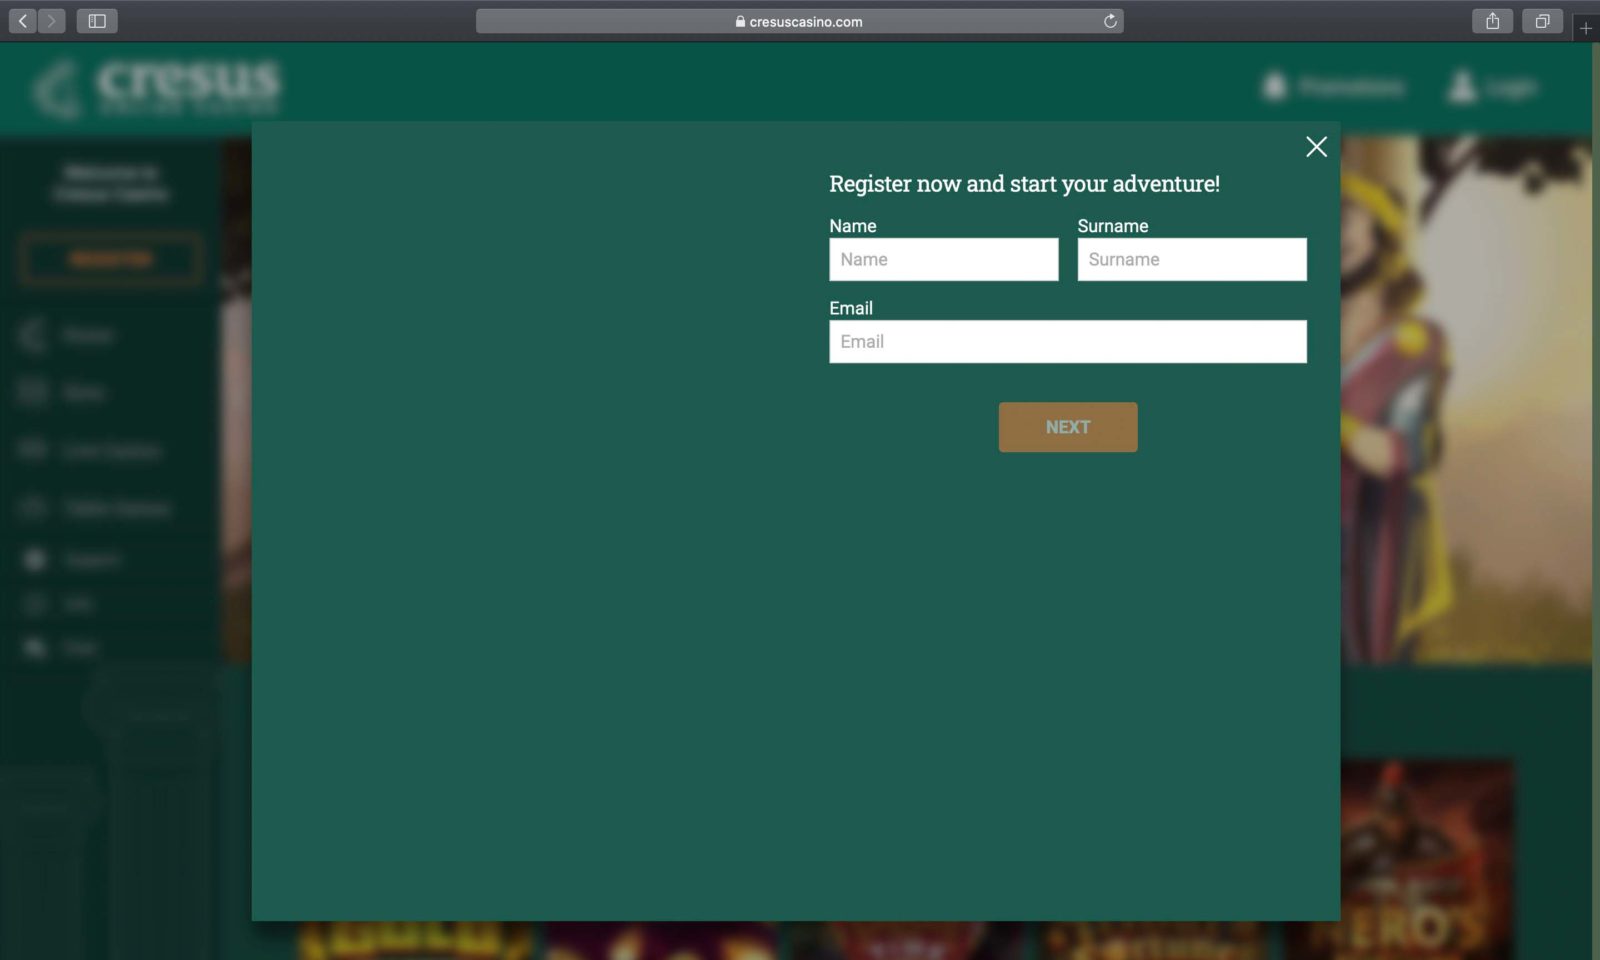Click the gold Register button in the sidebar
1600x960 pixels.
pos(110,258)
